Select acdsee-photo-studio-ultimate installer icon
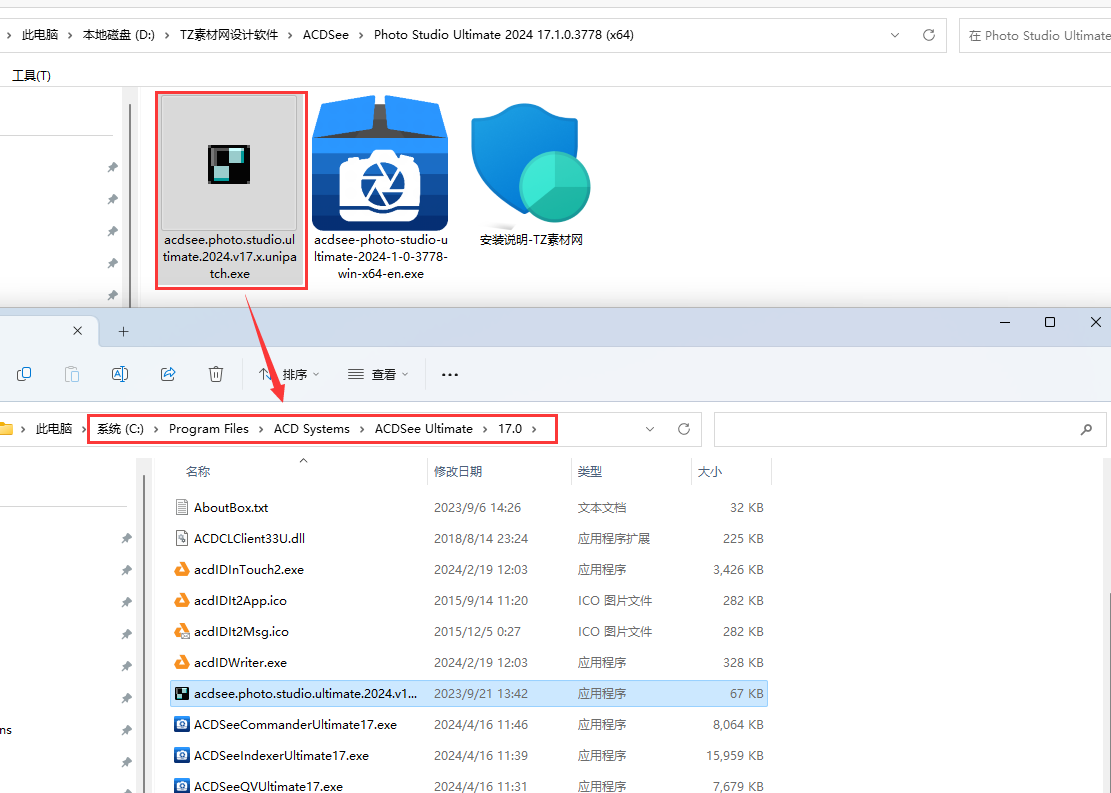 pyautogui.click(x=380, y=163)
